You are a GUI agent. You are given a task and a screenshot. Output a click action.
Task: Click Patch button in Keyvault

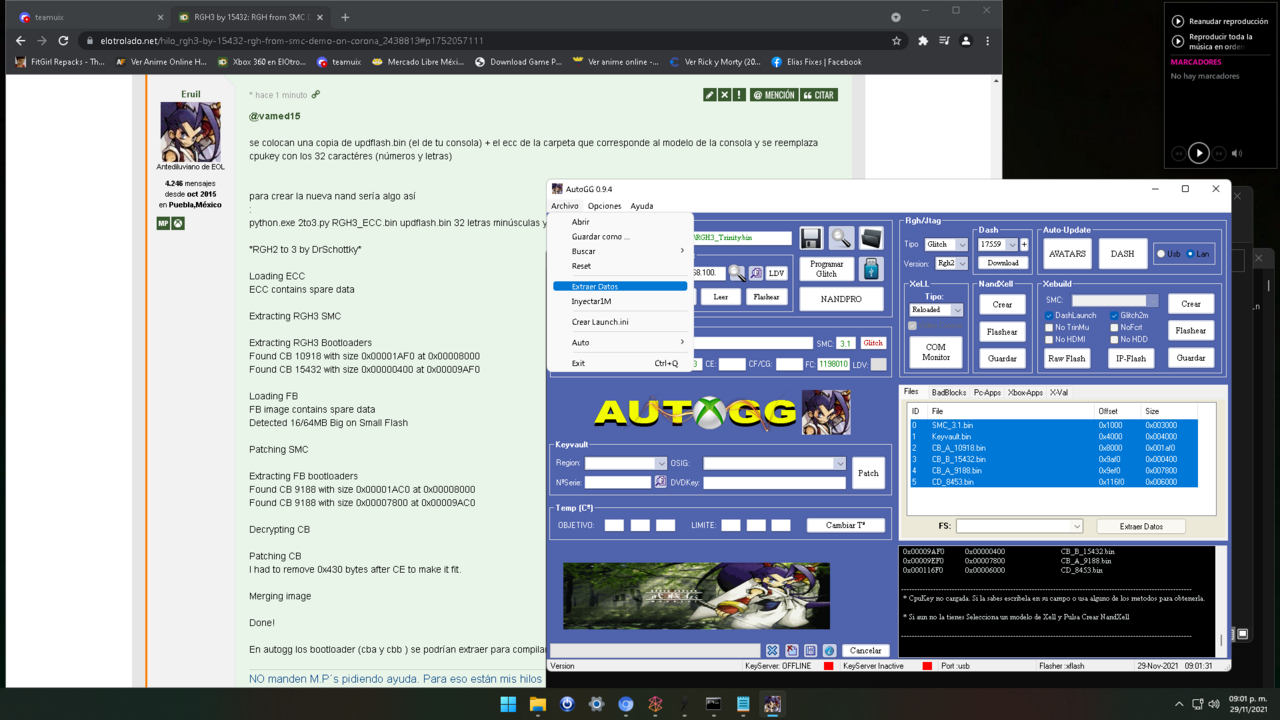[868, 473]
